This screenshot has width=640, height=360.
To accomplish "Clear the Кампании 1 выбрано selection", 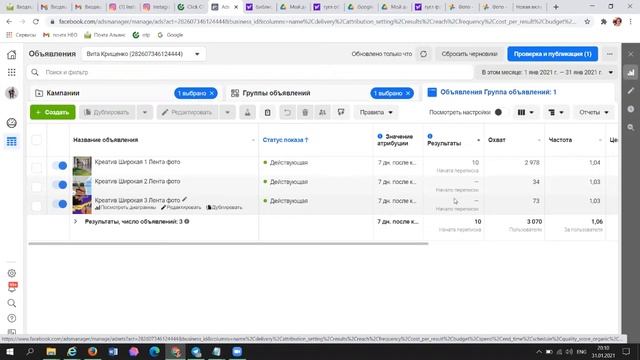I will (x=212, y=93).
